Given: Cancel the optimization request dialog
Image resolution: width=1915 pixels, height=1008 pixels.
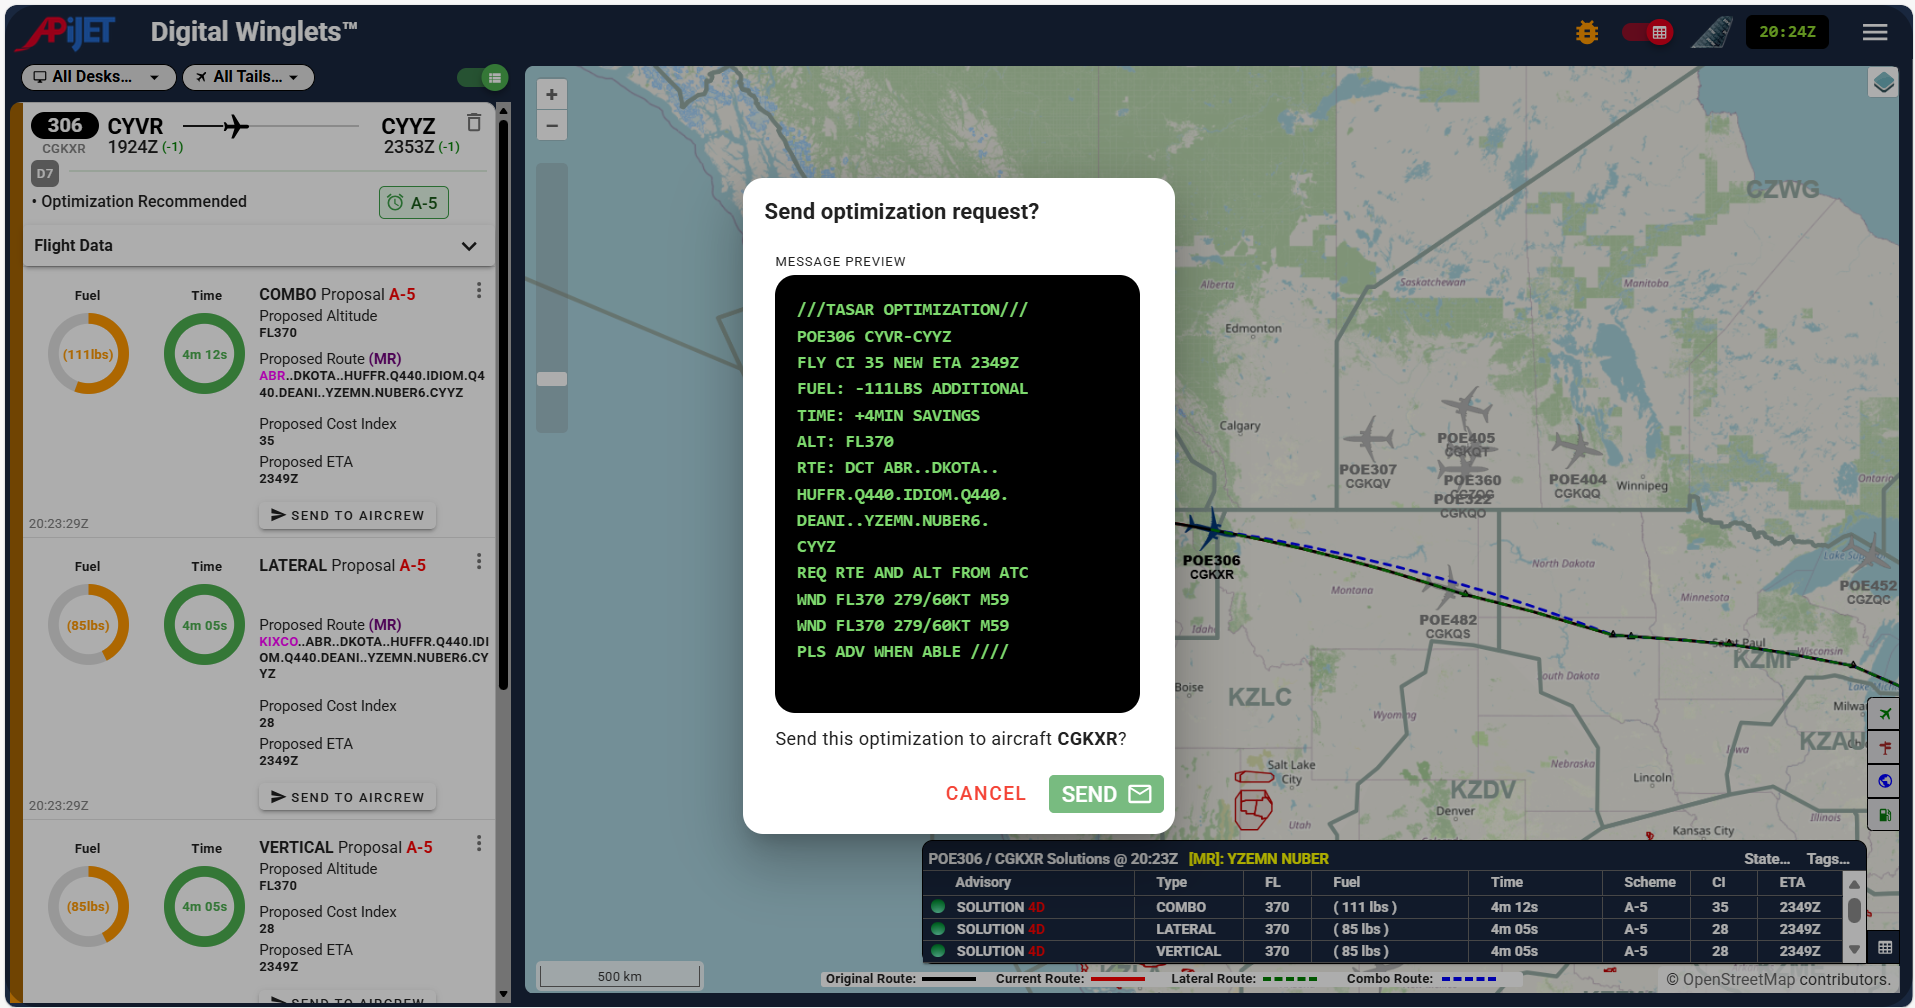Looking at the screenshot, I should (986, 794).
